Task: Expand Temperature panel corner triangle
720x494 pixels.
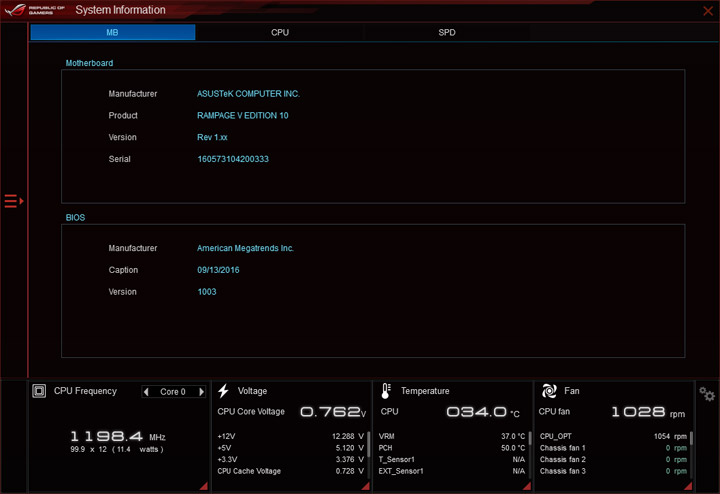Action: 528,486
